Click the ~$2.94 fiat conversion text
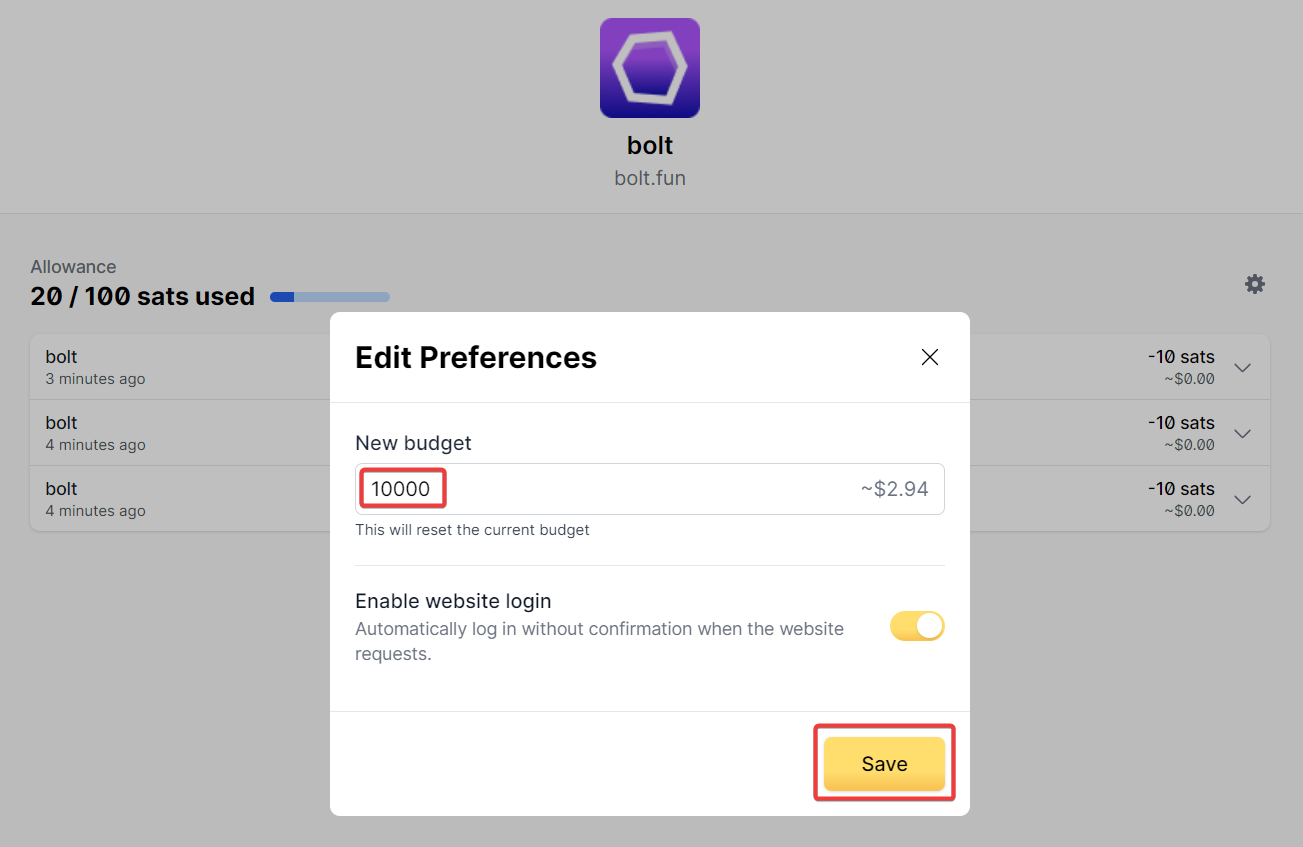Viewport: 1303px width, 847px height. [894, 489]
